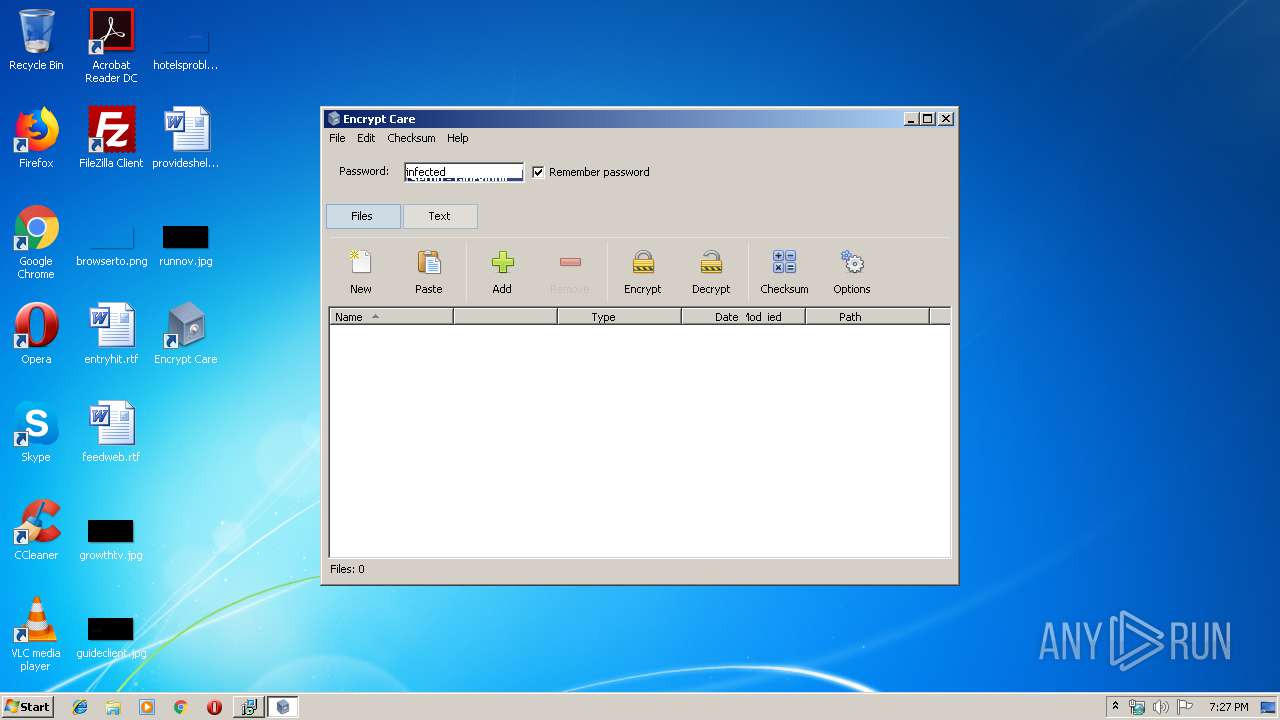Open the Edit menu
This screenshot has width=1280, height=720.
(x=366, y=138)
